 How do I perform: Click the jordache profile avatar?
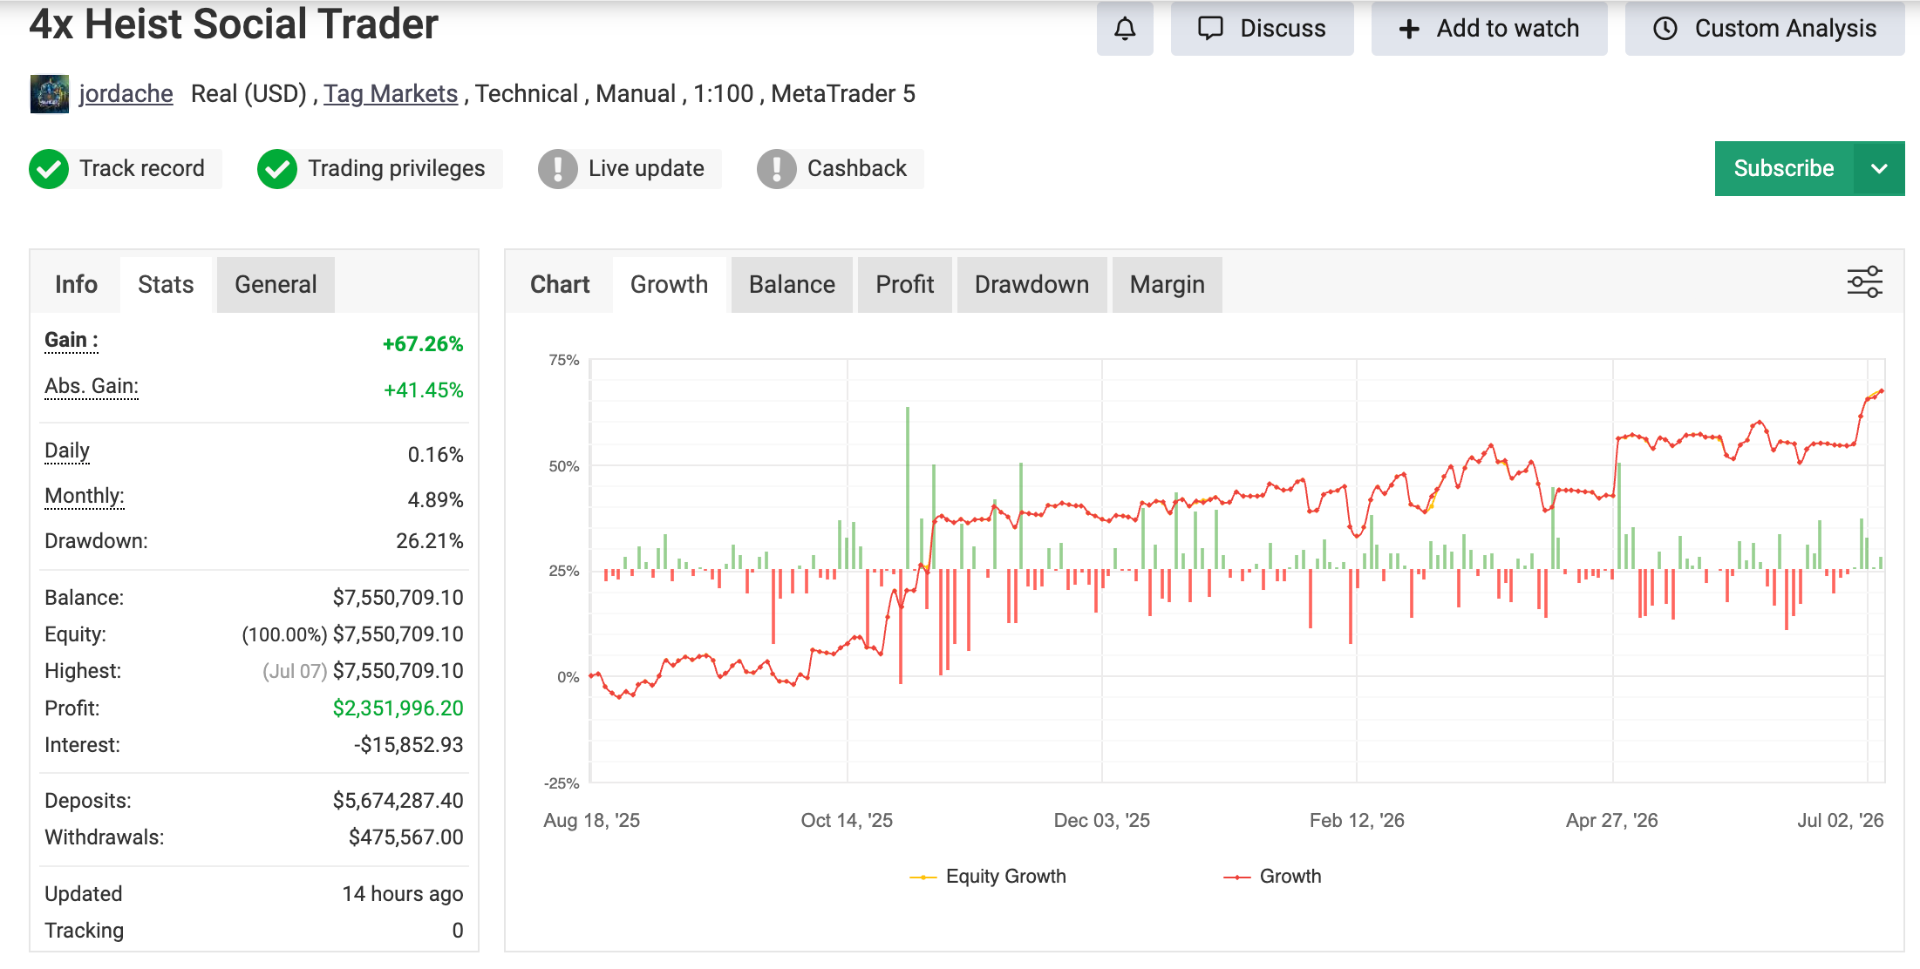click(x=49, y=94)
